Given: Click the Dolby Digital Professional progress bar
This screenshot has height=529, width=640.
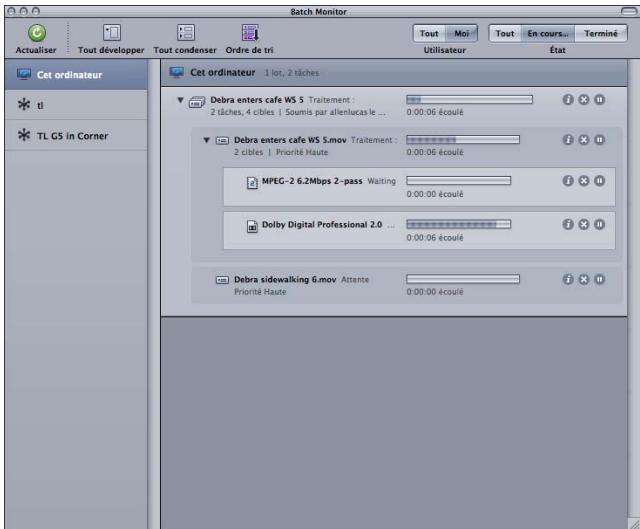Looking at the screenshot, I should click(458, 224).
